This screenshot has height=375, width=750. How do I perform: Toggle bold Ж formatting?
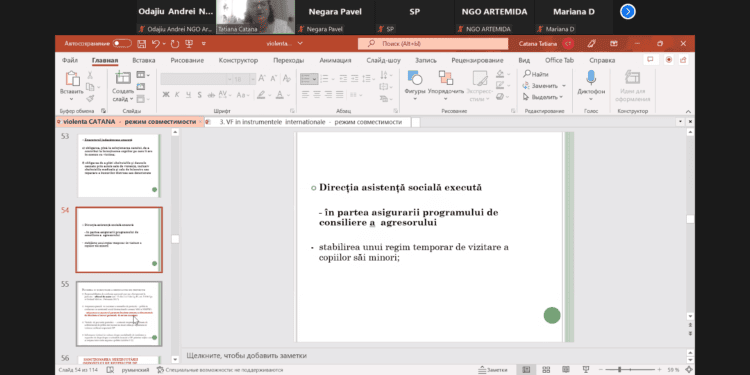point(166,95)
